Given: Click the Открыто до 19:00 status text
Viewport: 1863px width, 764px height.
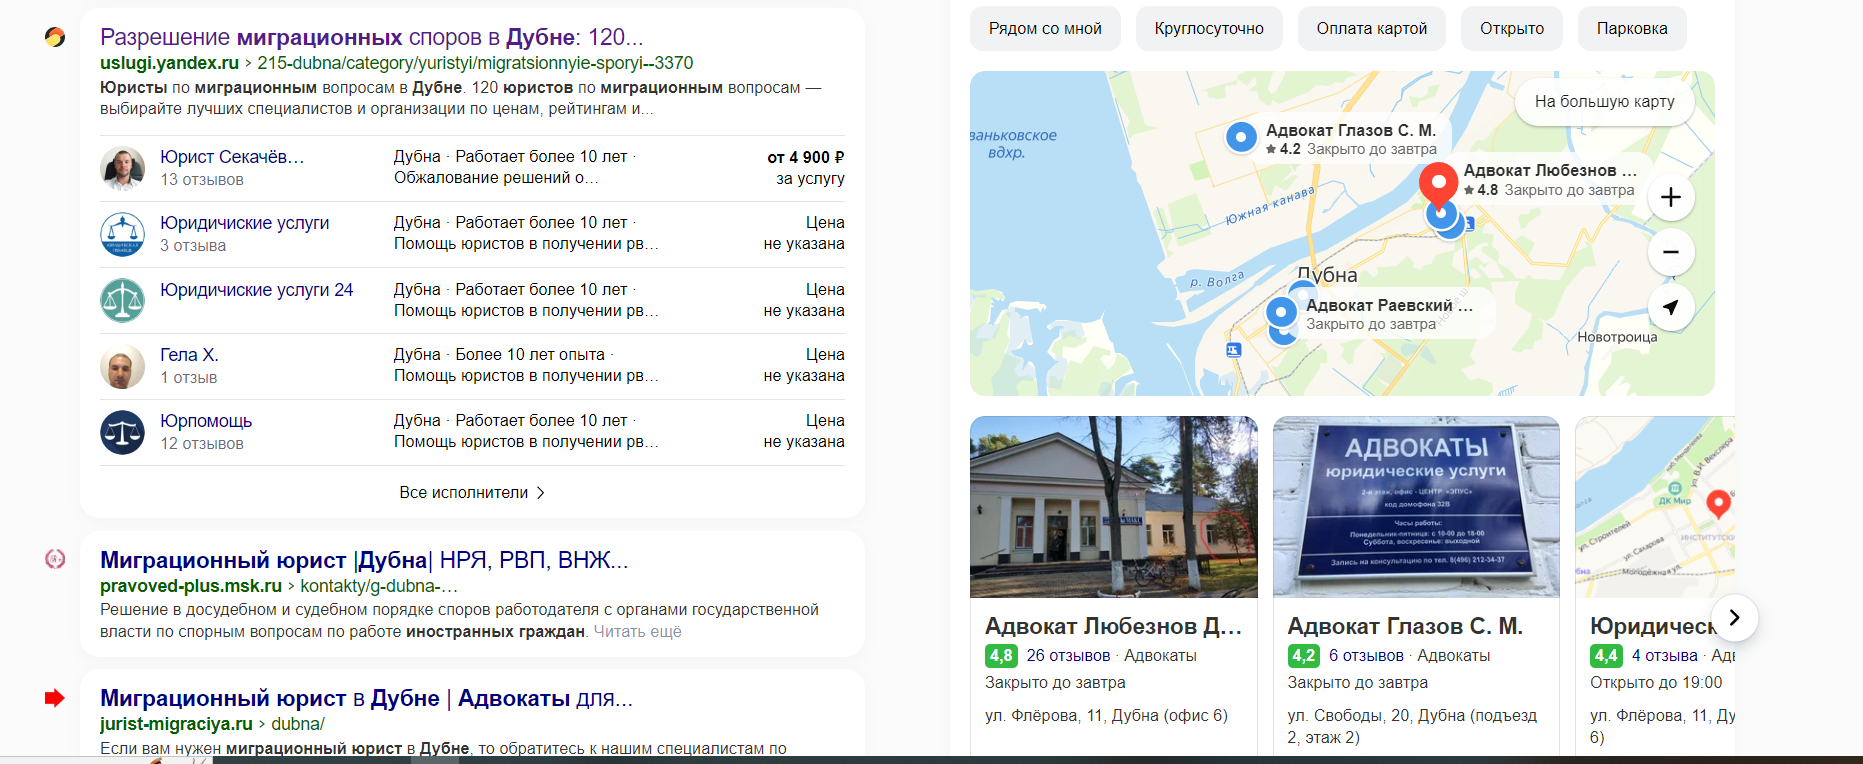Looking at the screenshot, I should coord(1656,683).
